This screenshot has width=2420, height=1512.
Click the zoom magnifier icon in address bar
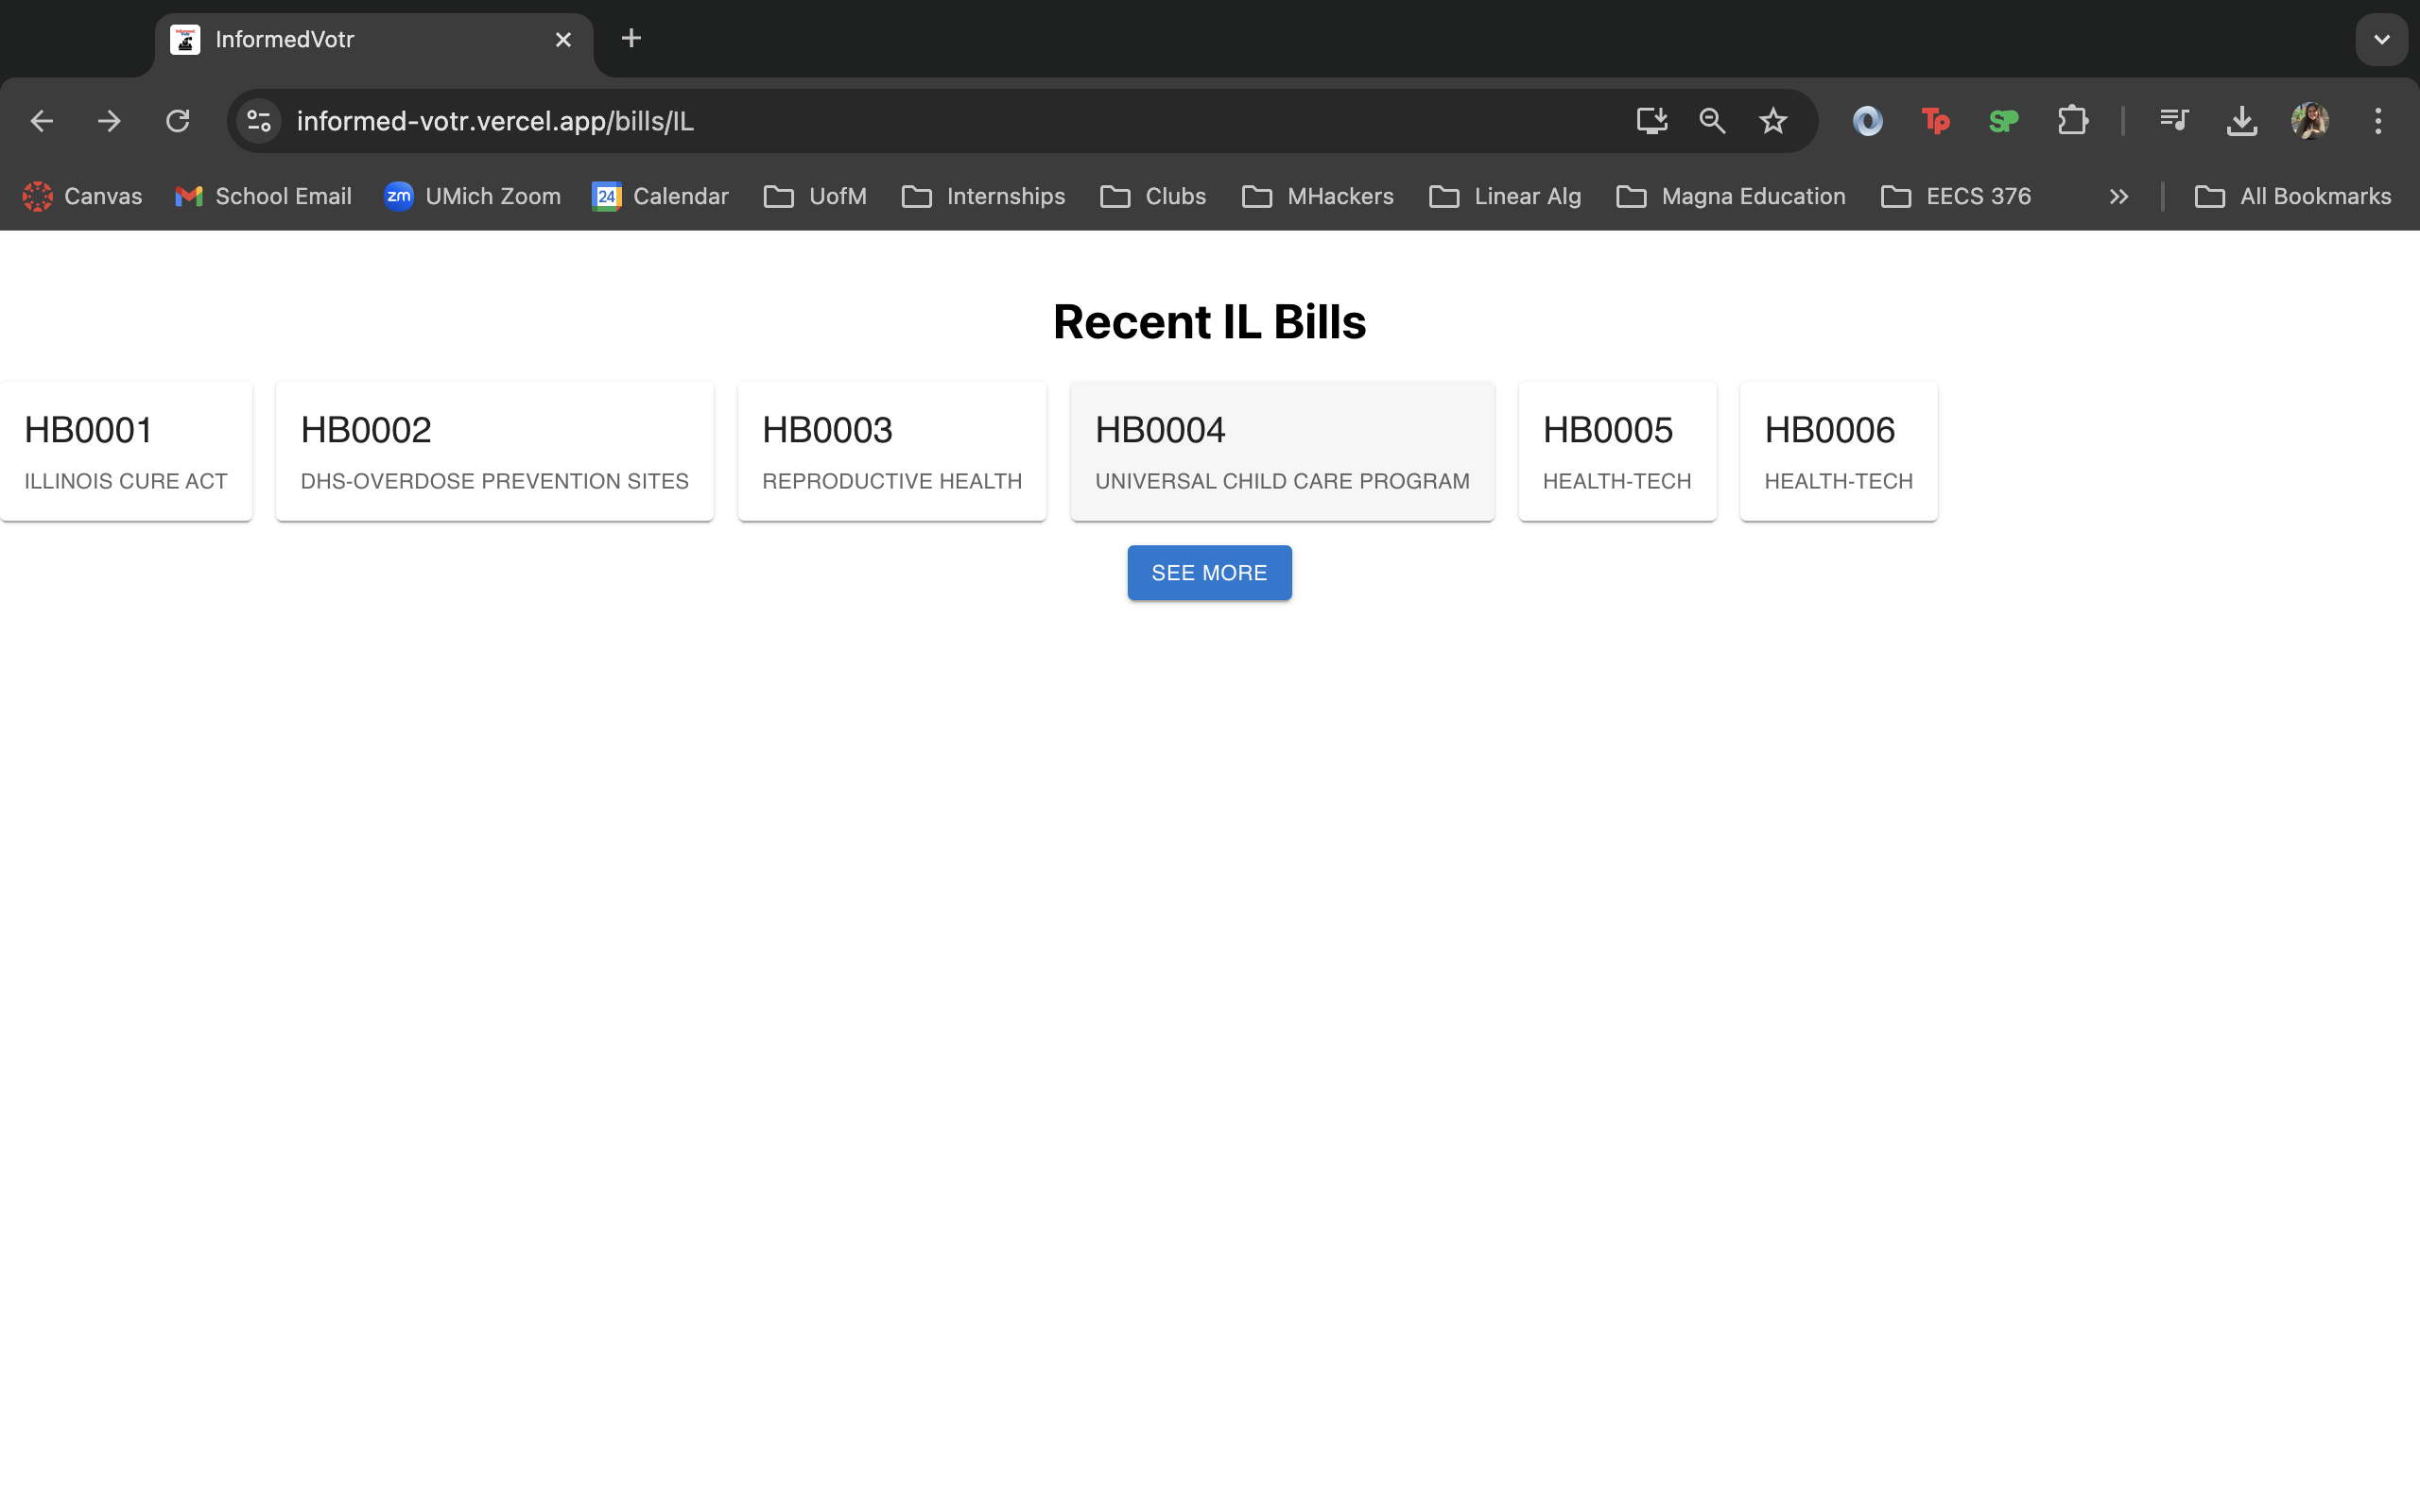pos(1712,121)
